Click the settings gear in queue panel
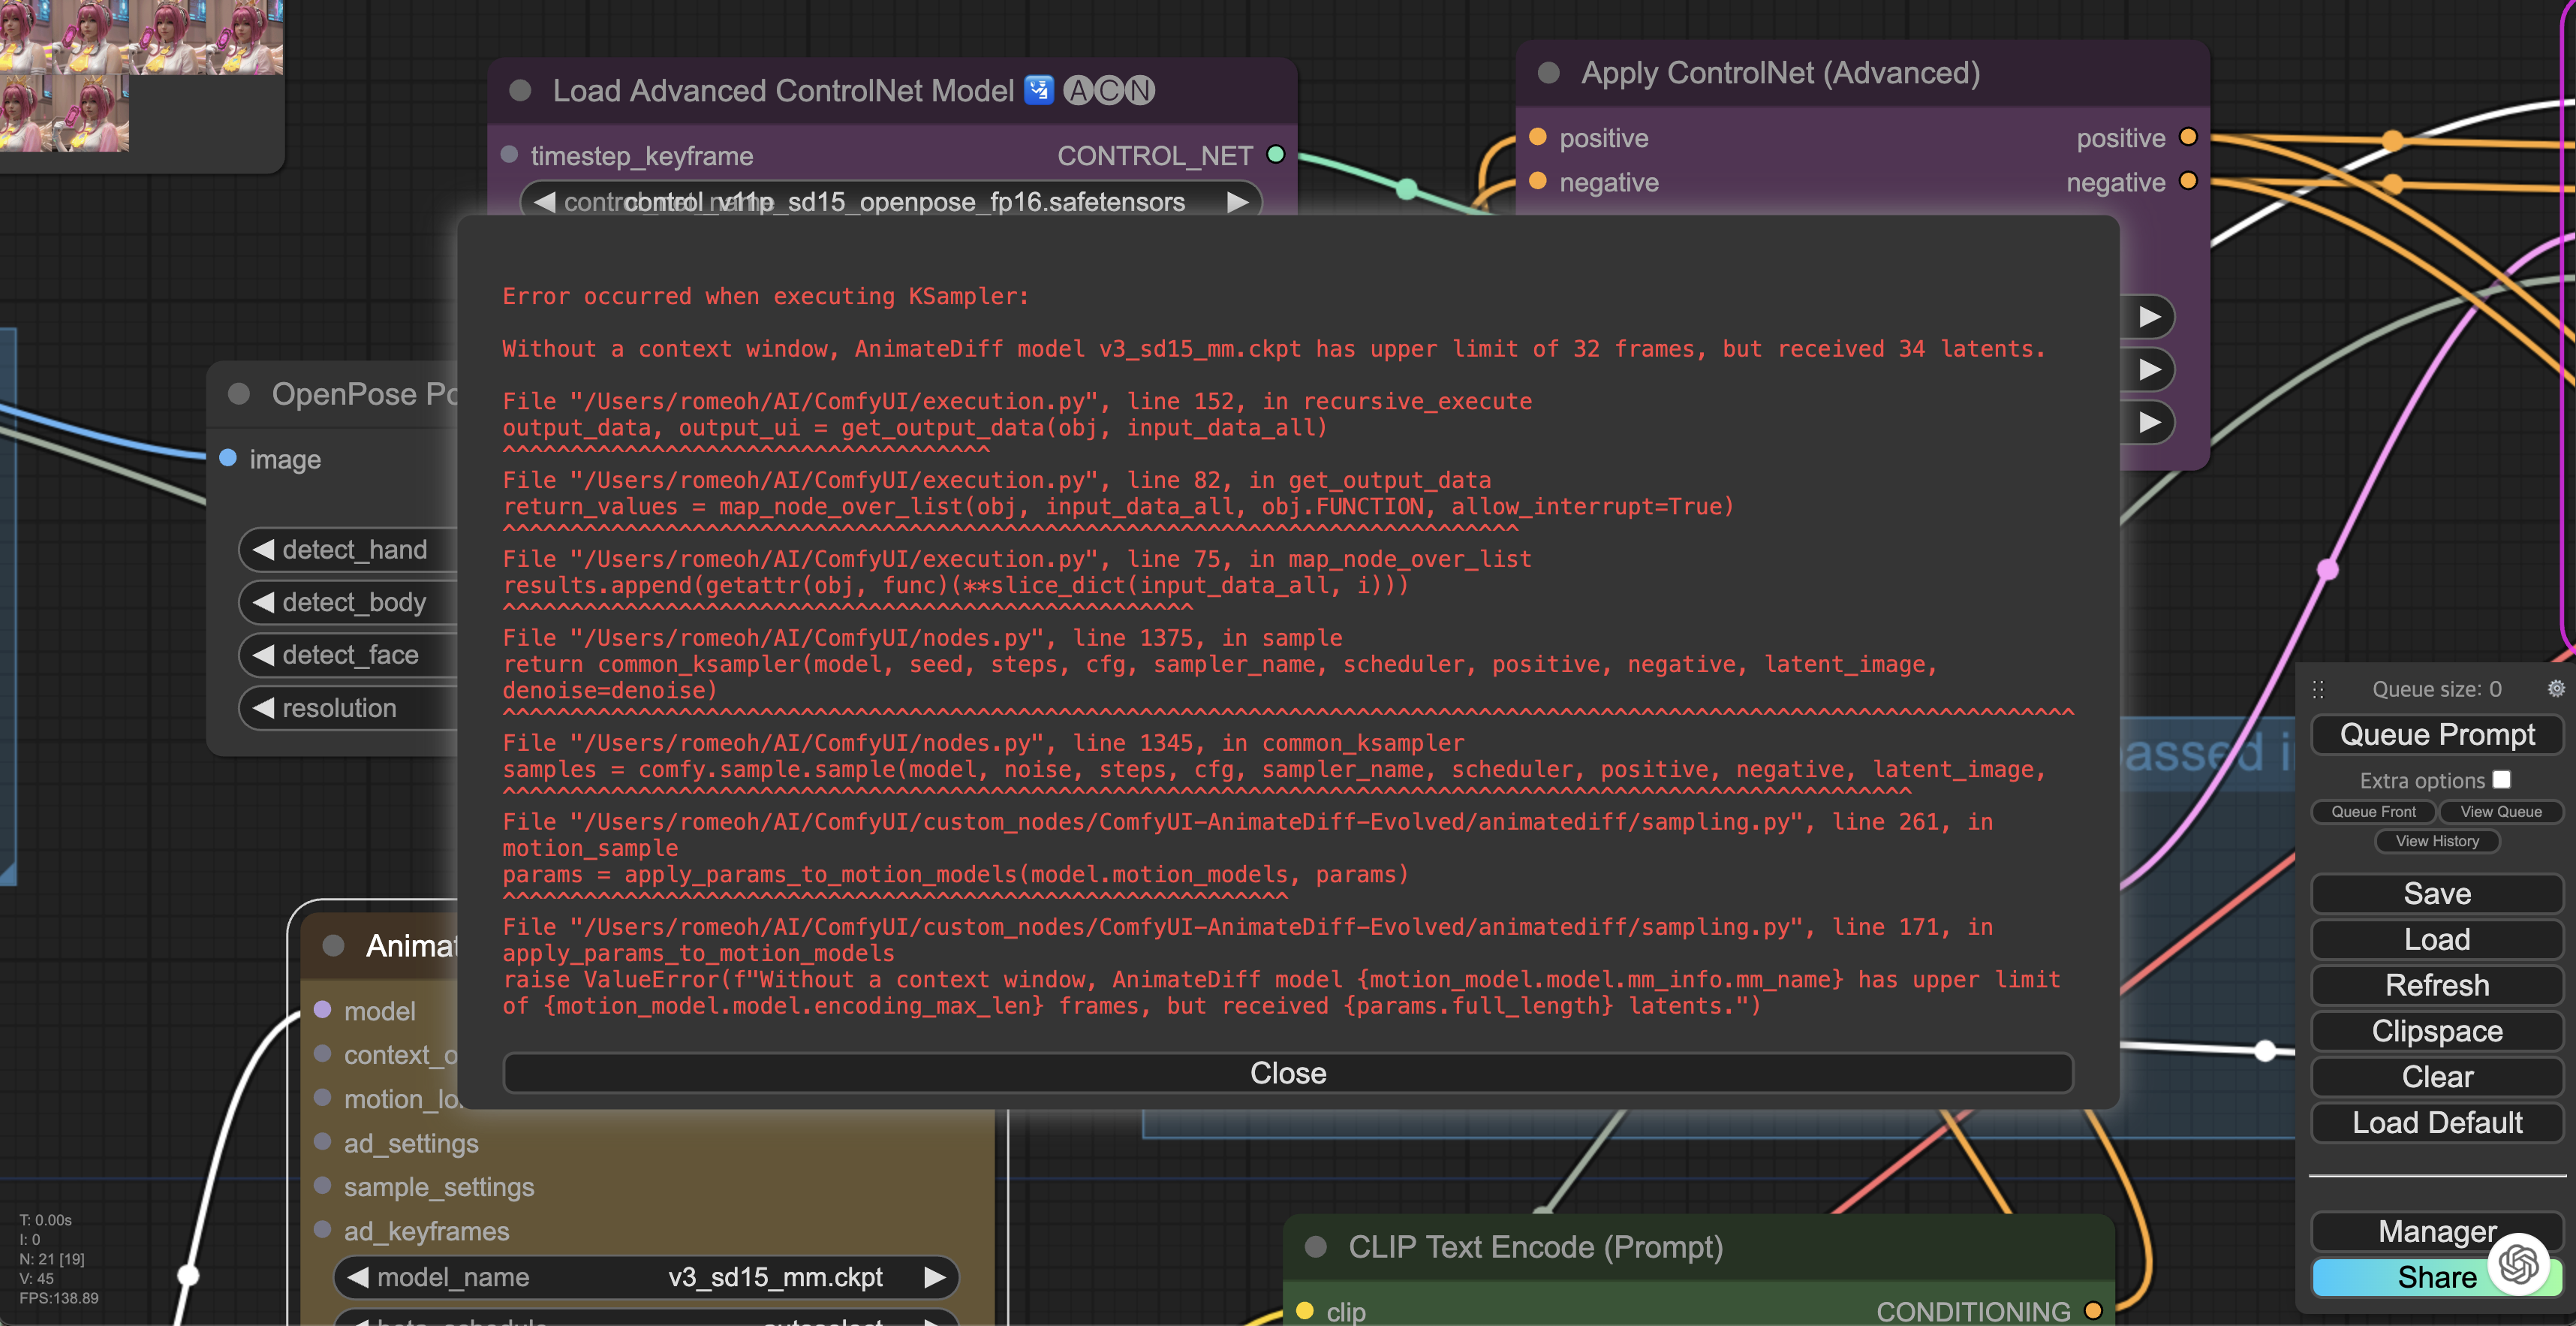2576x1326 pixels. (x=2555, y=688)
